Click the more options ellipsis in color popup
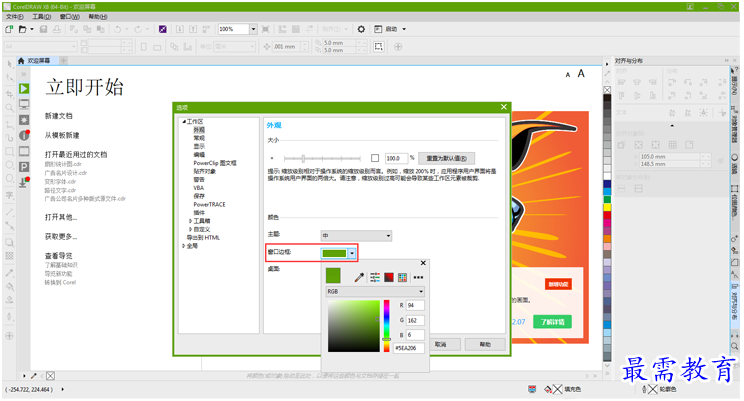 pos(418,277)
